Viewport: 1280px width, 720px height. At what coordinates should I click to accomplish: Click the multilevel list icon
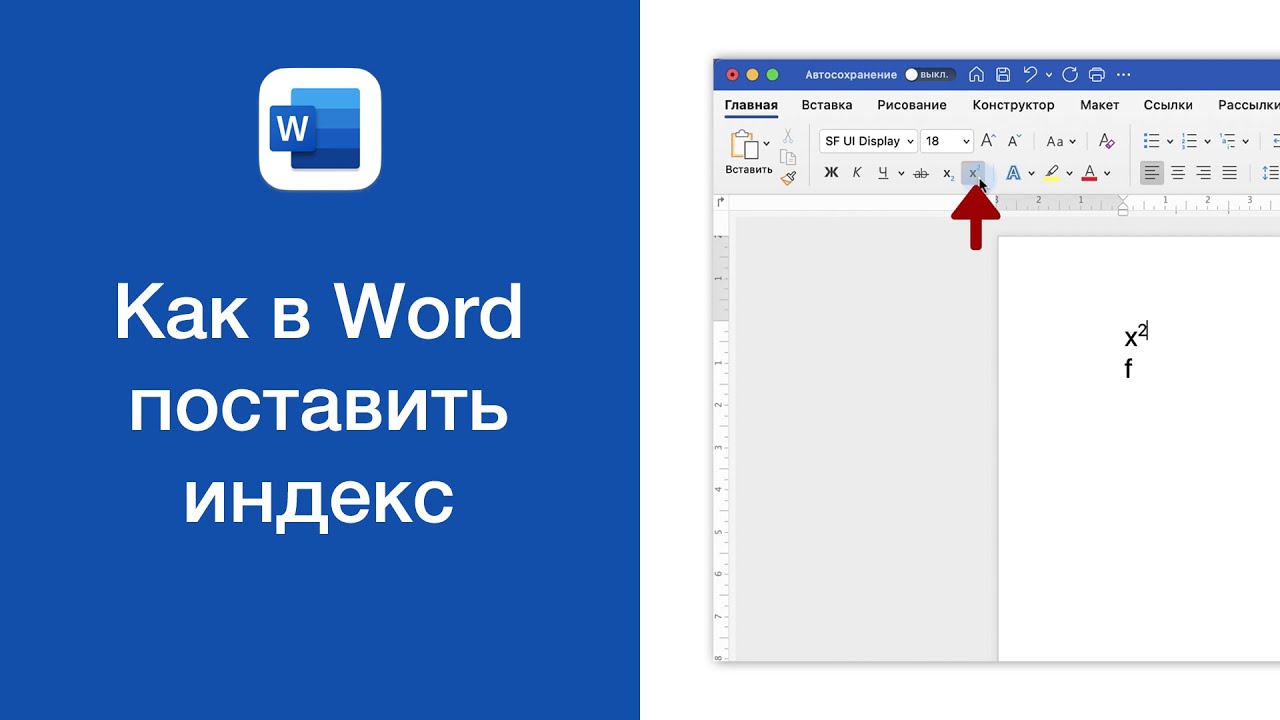click(1228, 141)
